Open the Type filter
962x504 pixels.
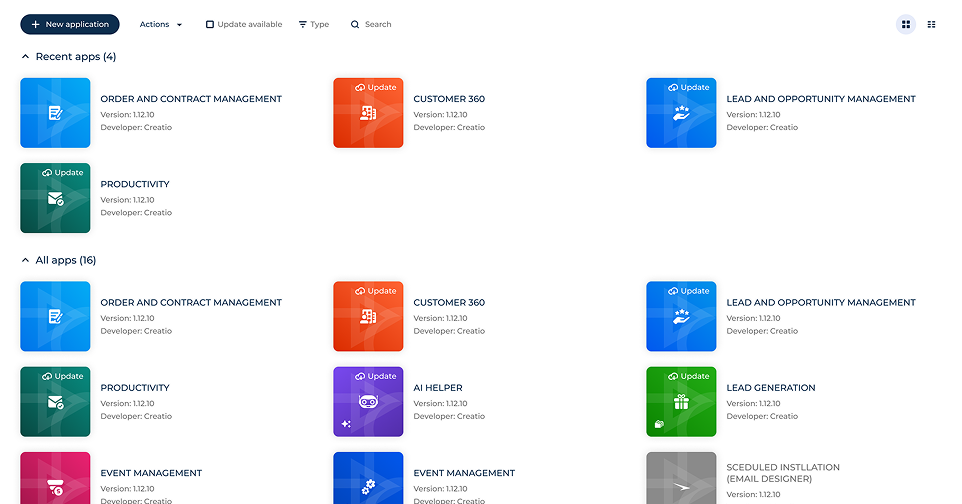(x=313, y=24)
